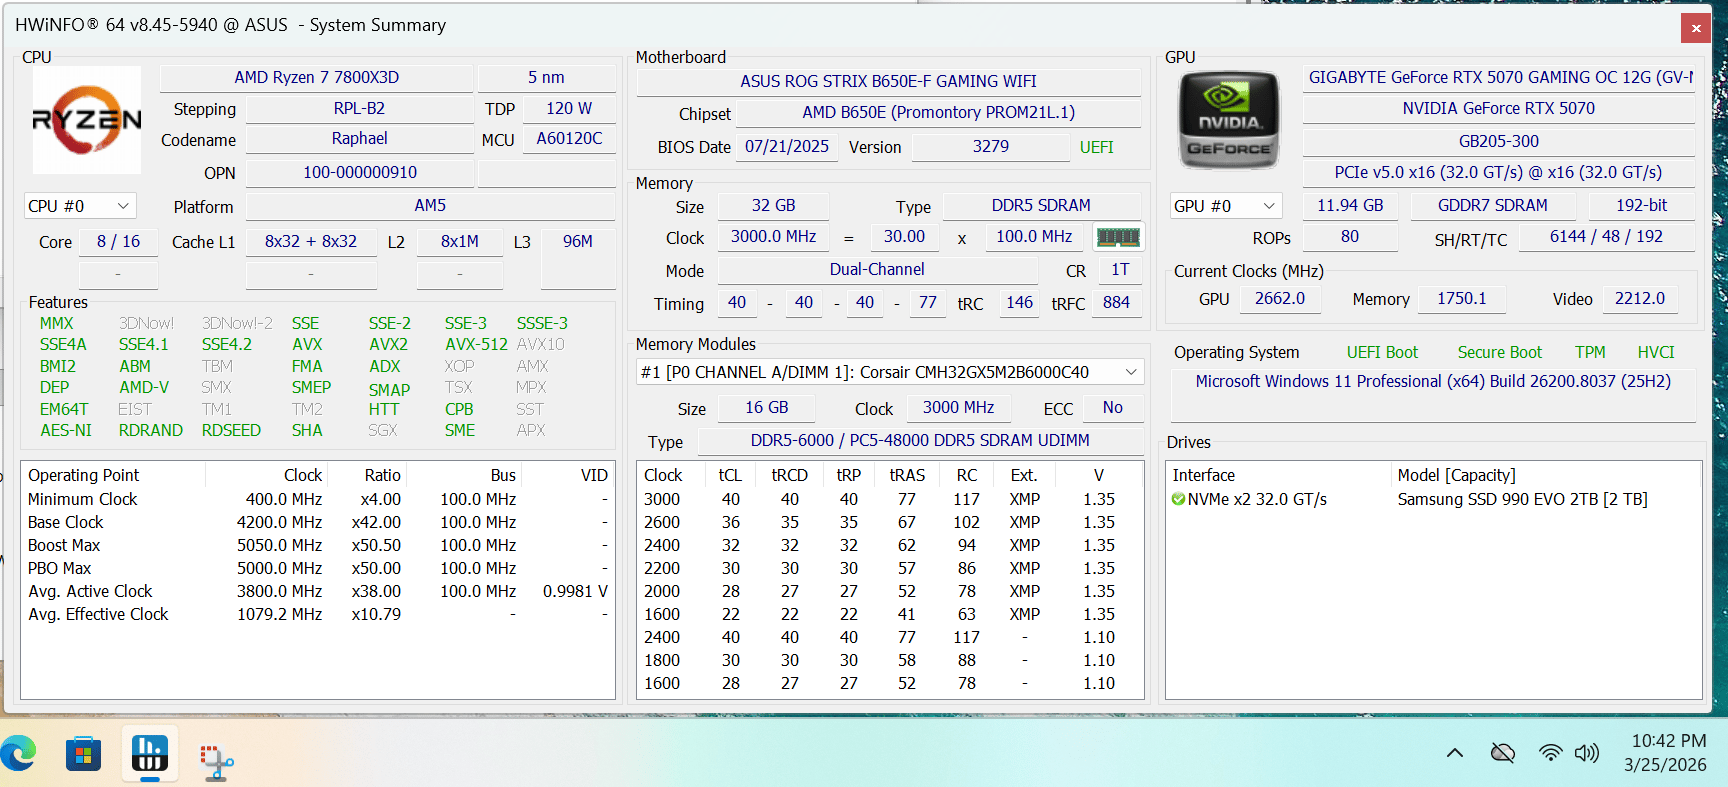Image resolution: width=1728 pixels, height=787 pixels.
Task: Open Wi-Fi network tray icon
Action: 1550,753
